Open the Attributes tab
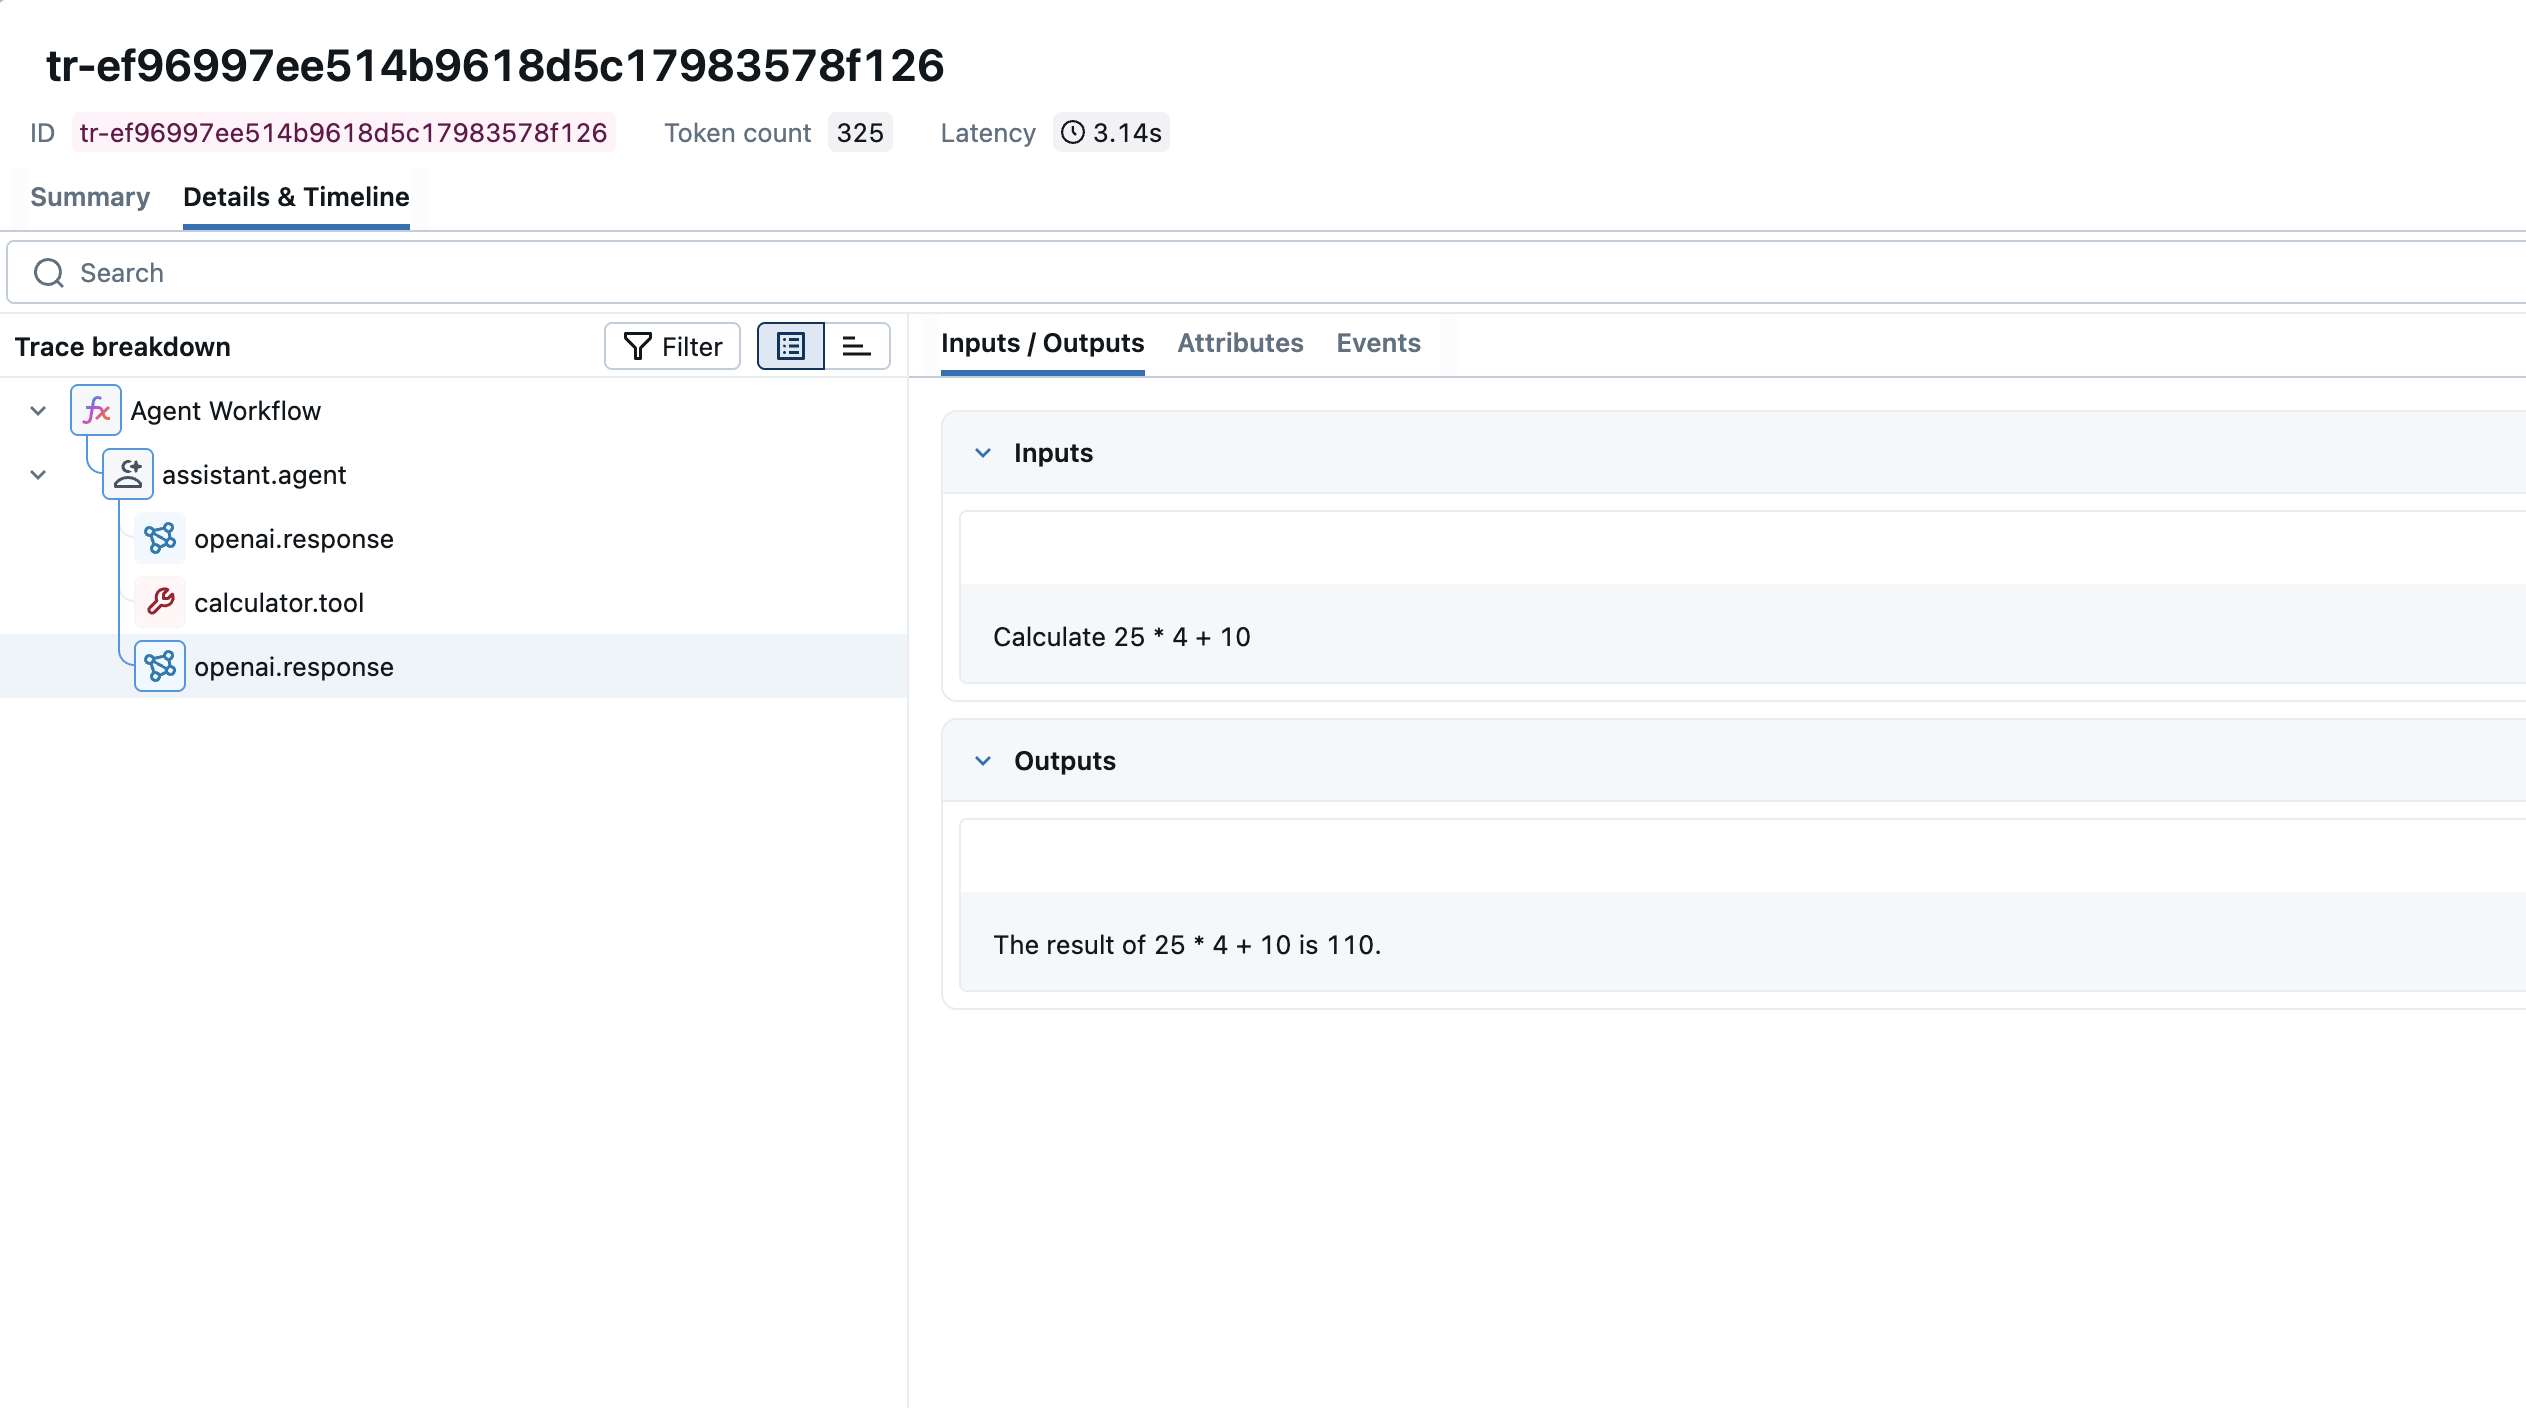The width and height of the screenshot is (2526, 1408). (1240, 343)
